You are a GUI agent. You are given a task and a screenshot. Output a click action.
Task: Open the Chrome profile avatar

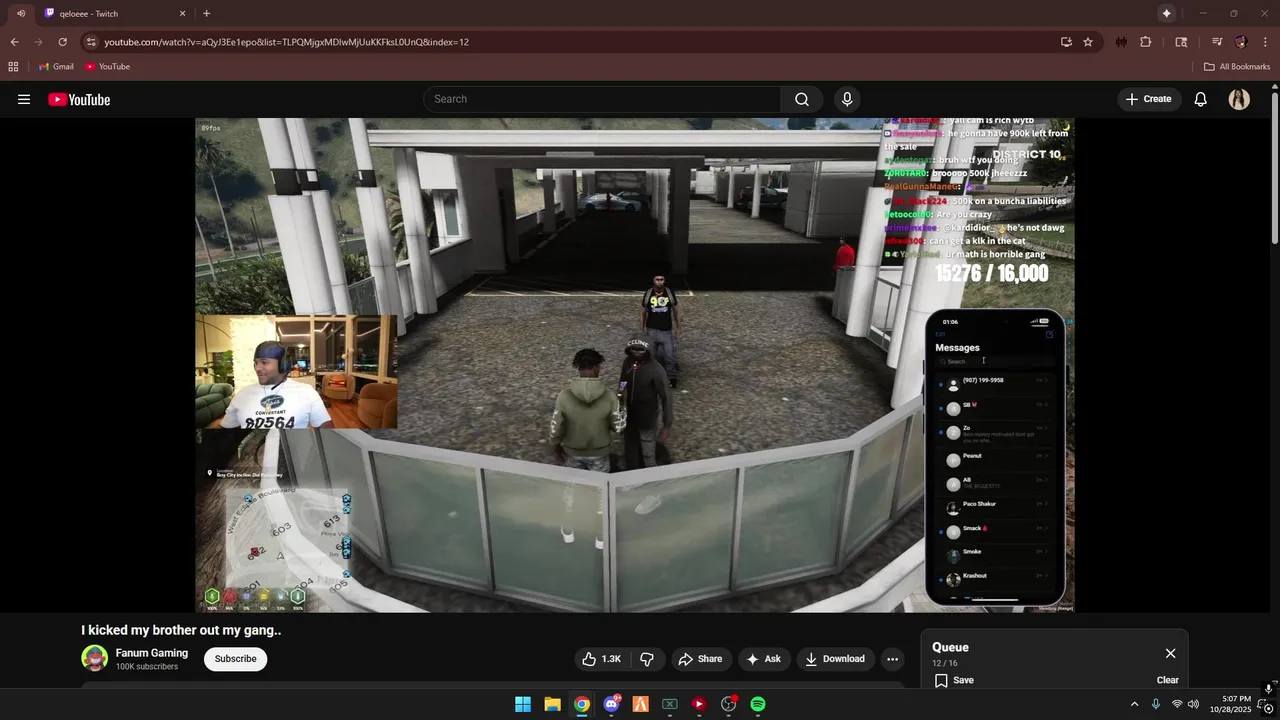tap(1241, 42)
